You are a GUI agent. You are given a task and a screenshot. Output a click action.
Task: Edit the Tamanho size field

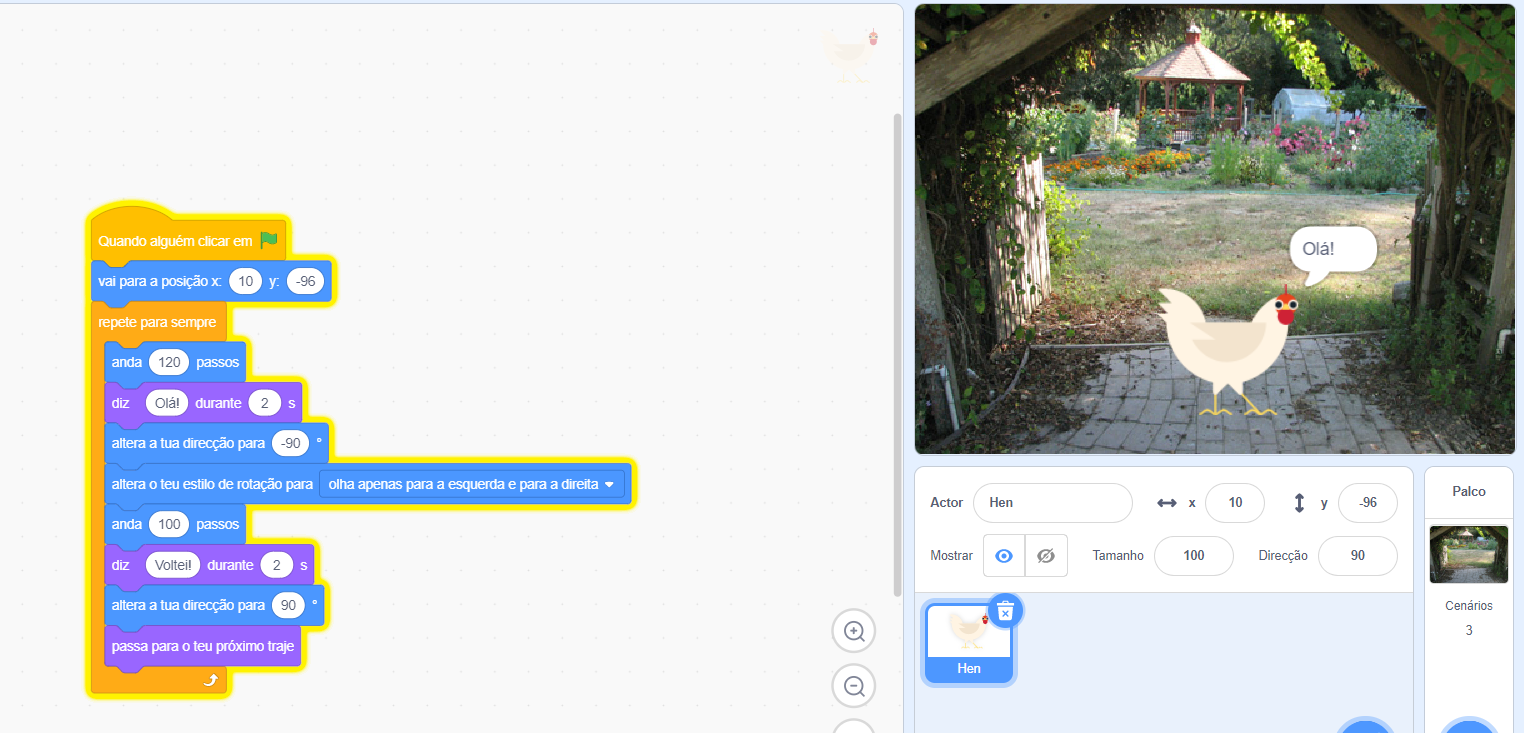[x=1194, y=556]
